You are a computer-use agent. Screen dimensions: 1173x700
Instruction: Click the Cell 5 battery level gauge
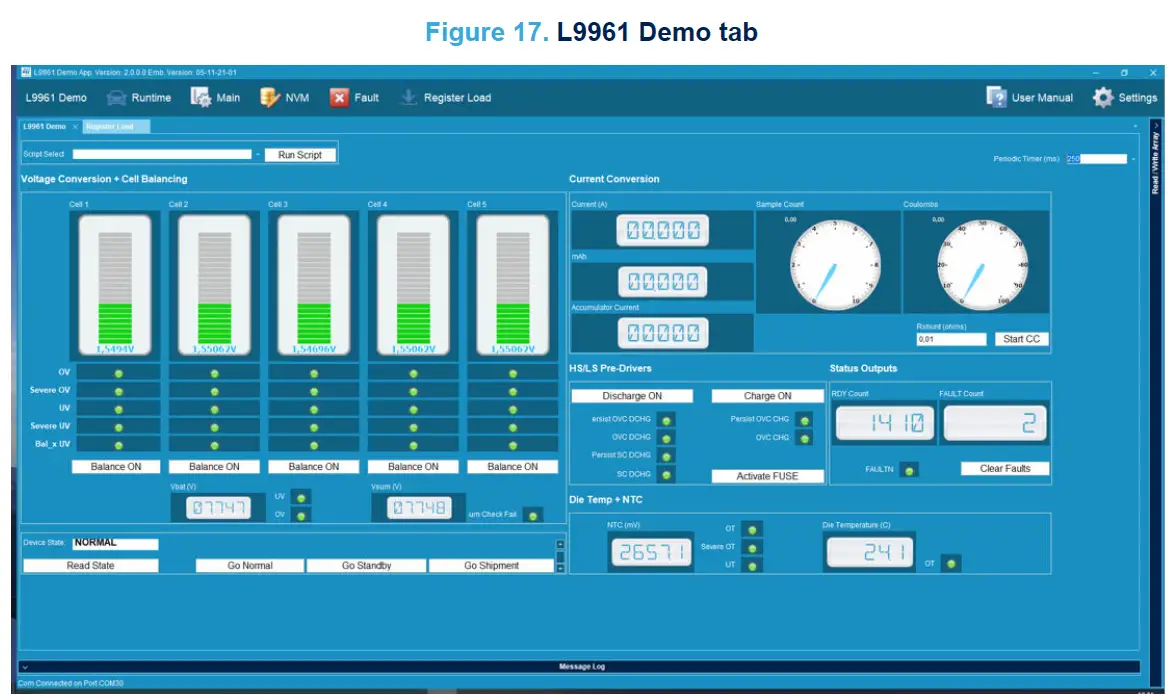click(x=512, y=284)
